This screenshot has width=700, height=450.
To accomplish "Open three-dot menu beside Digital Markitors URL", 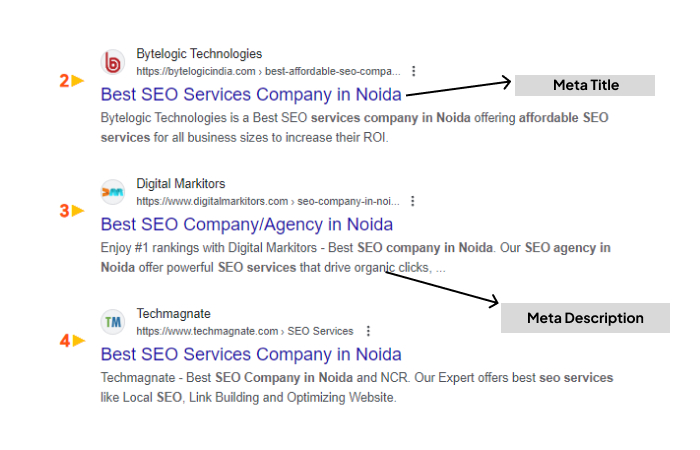I will [413, 201].
